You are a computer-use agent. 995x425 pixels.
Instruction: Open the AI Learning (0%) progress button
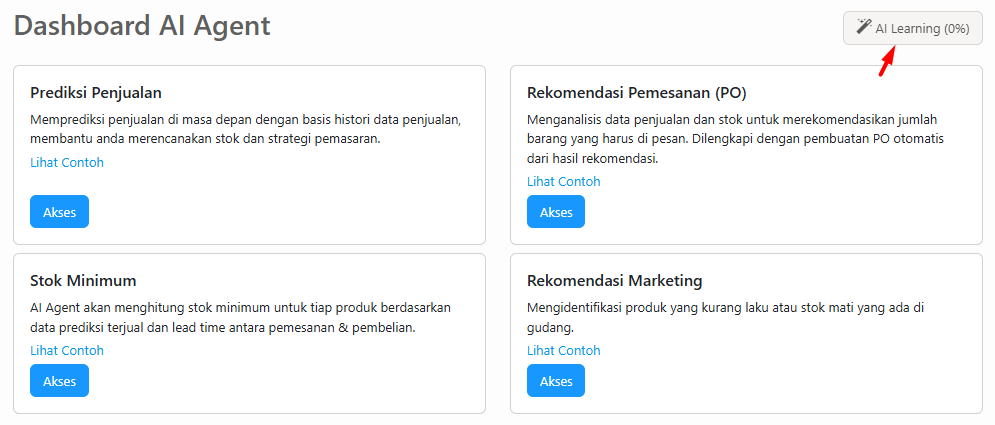pyautogui.click(x=912, y=28)
